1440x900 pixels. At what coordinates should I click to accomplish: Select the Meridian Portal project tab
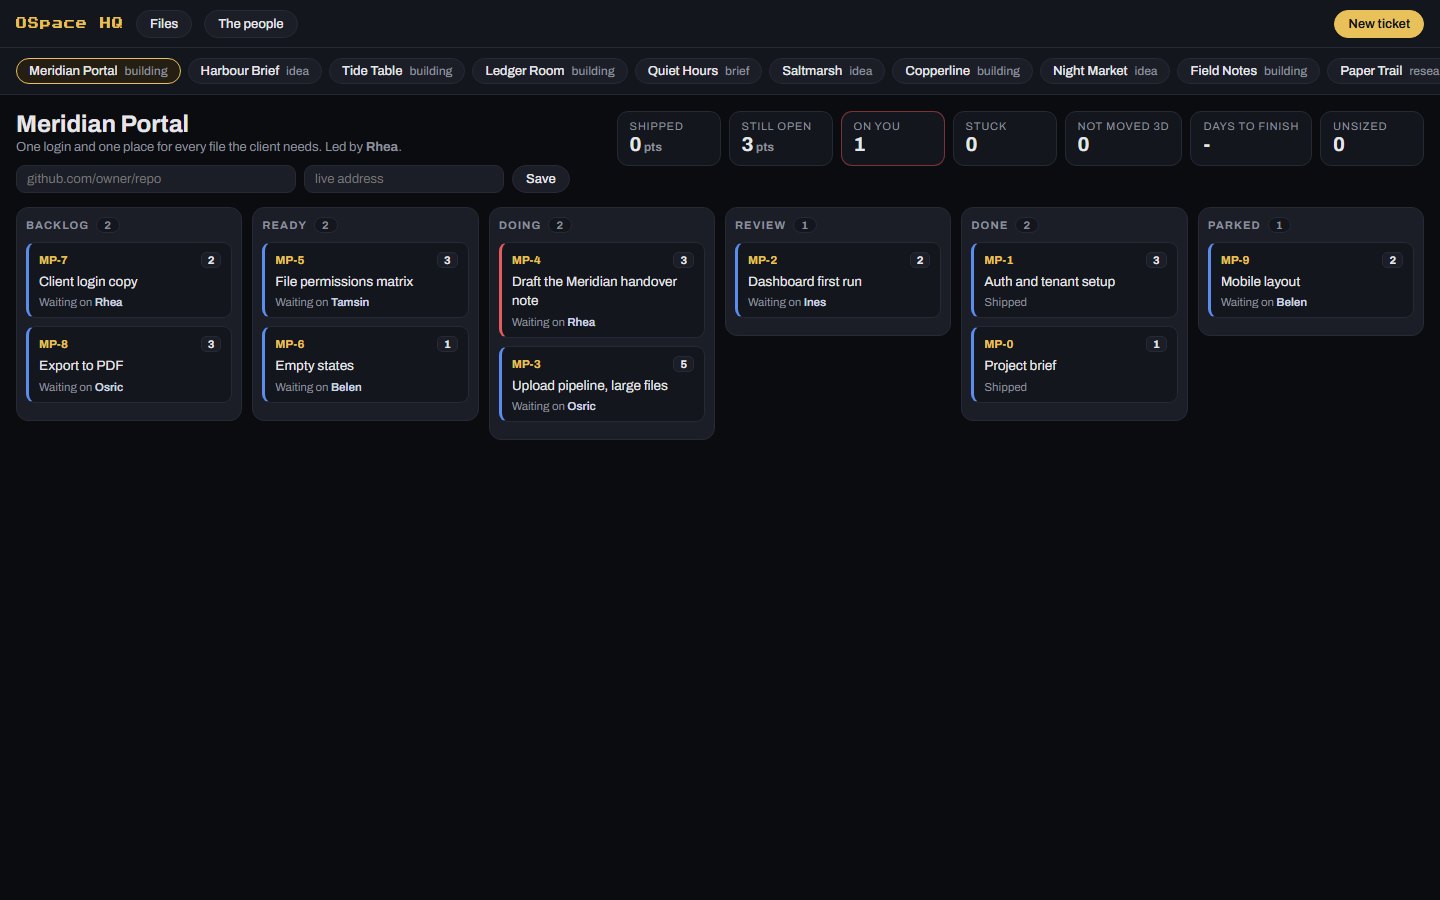click(98, 71)
